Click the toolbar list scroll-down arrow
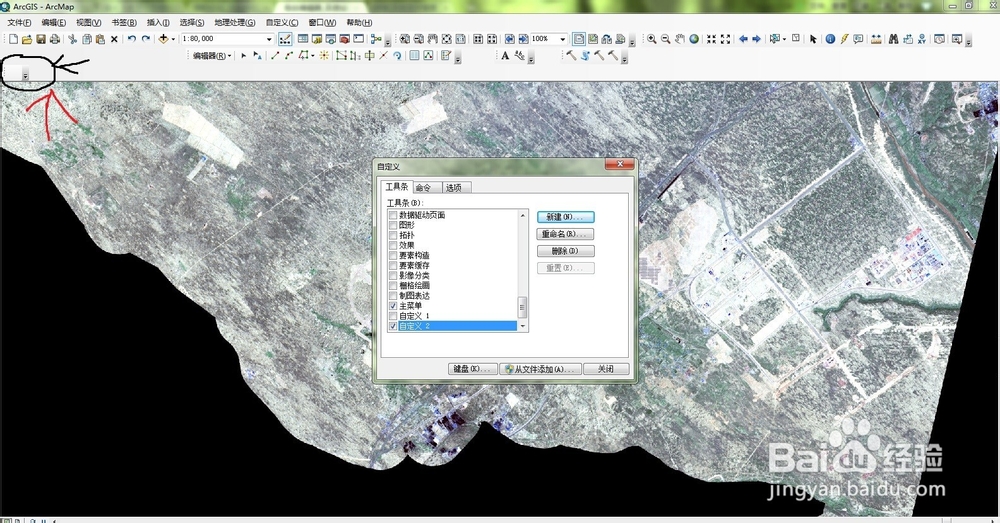 pos(523,327)
